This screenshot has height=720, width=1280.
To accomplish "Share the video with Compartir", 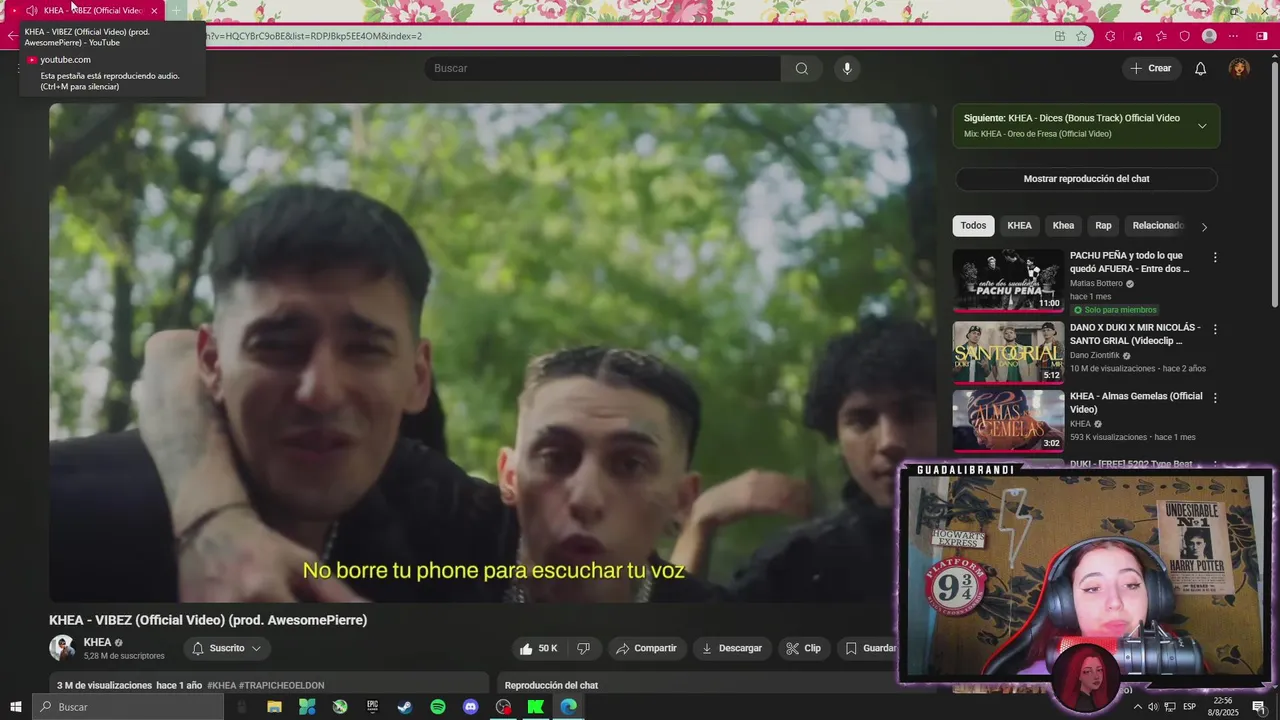I will click(646, 648).
